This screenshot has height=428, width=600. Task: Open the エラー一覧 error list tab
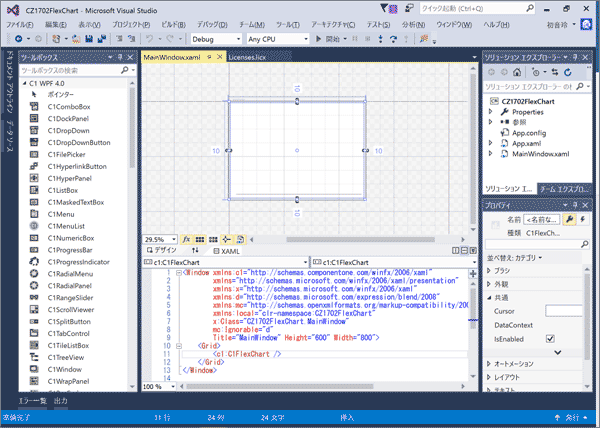click(x=33, y=400)
